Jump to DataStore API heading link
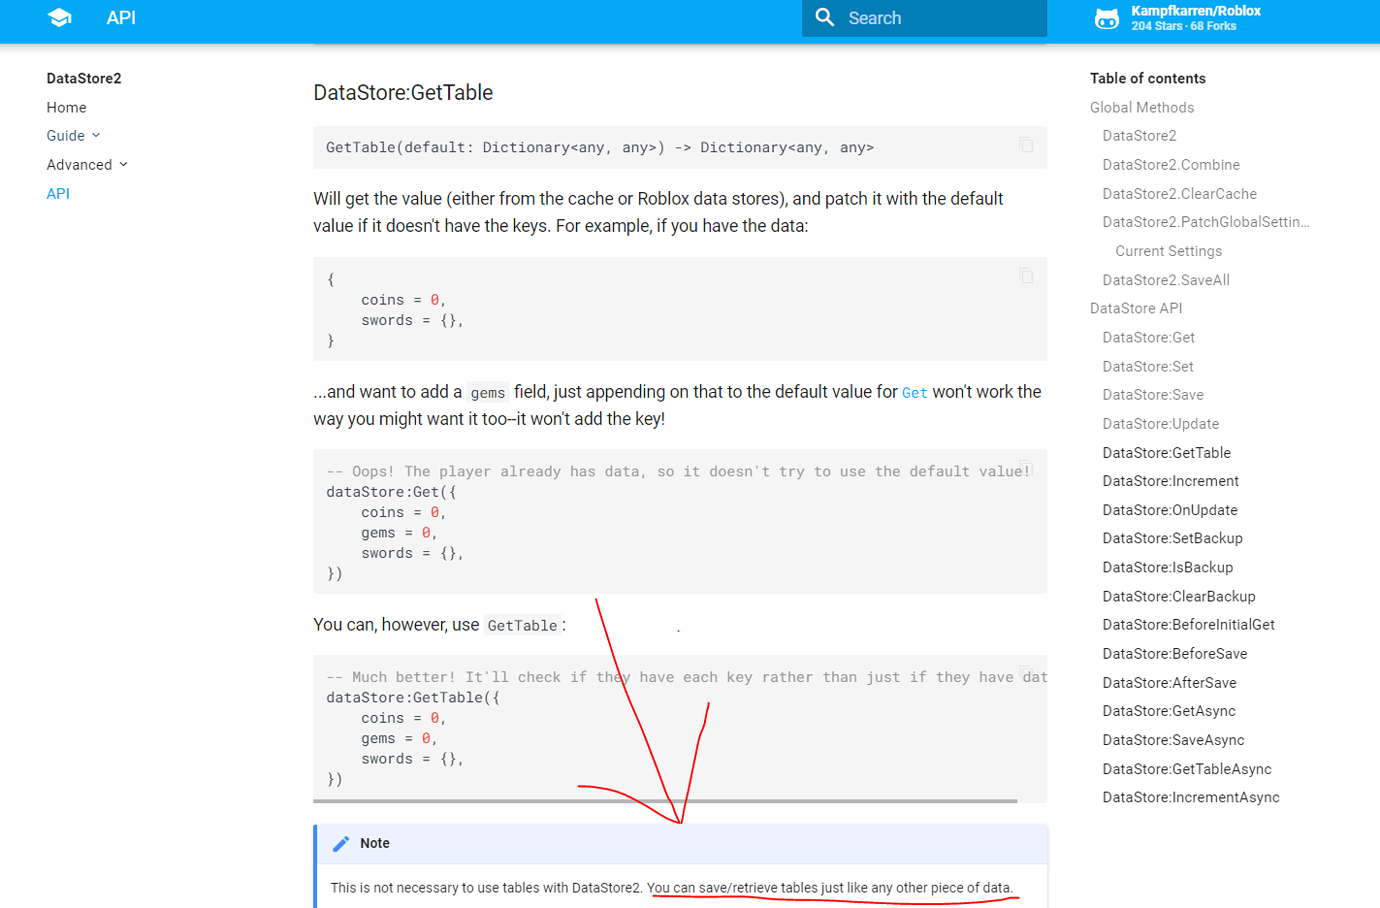The width and height of the screenshot is (1380, 908). click(x=1136, y=308)
